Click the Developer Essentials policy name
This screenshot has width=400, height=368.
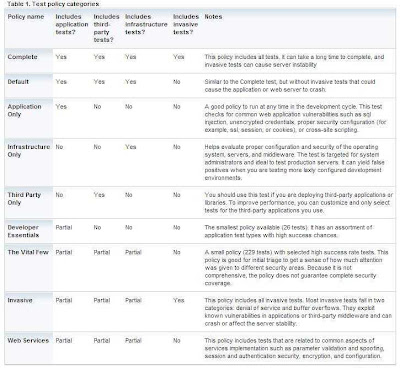click(23, 231)
